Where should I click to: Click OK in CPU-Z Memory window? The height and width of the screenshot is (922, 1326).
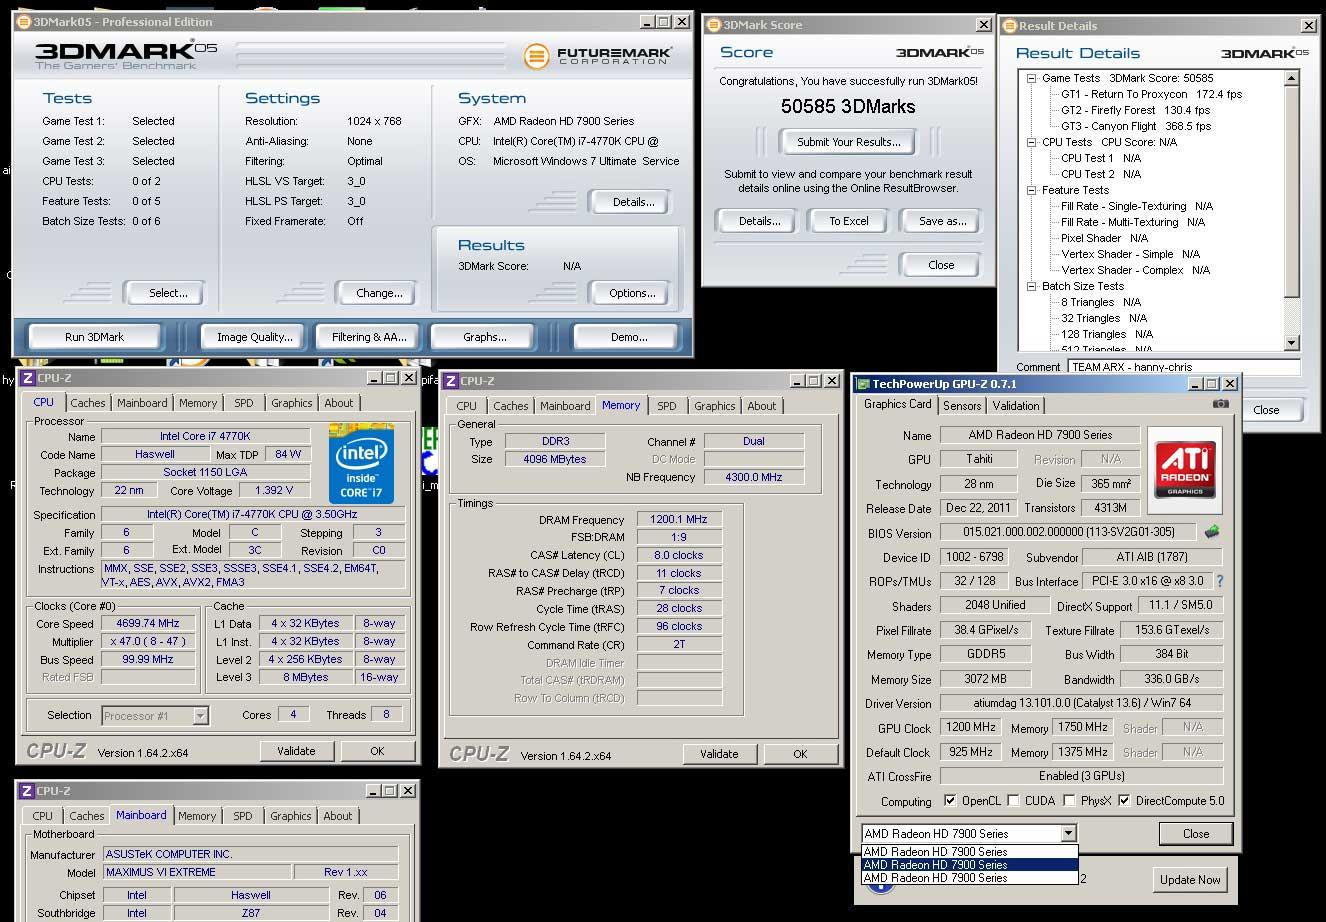pyautogui.click(x=800, y=754)
